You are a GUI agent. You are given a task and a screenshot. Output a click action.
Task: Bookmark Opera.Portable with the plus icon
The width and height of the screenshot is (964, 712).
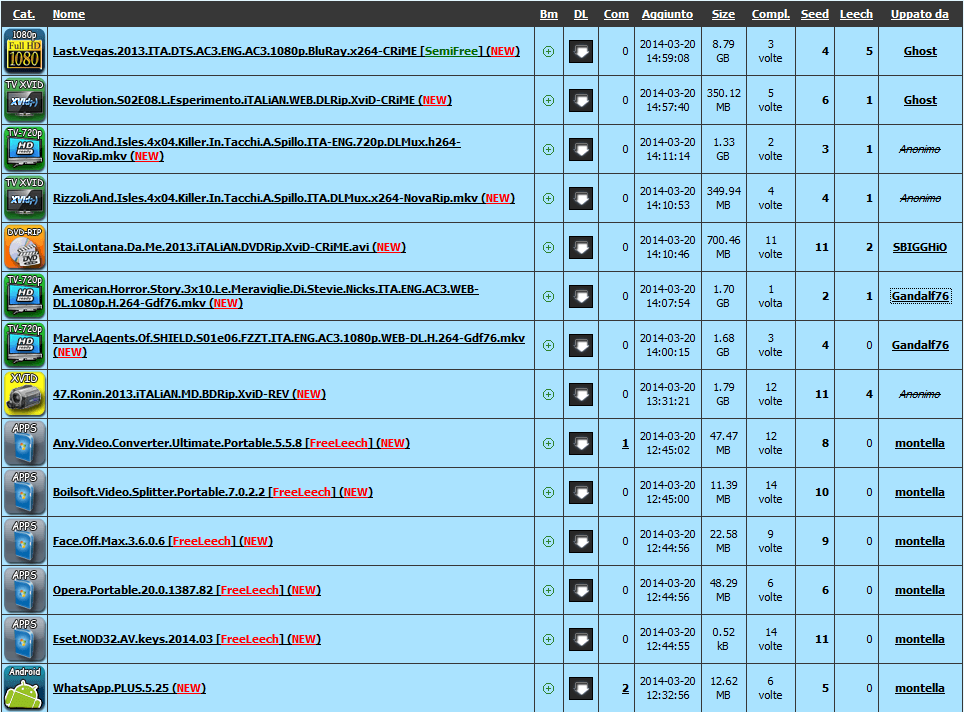[x=548, y=590]
